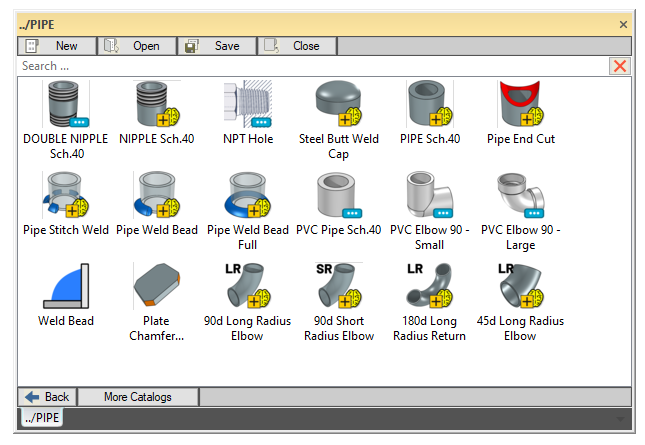
Task: Click in the Search input field
Action: coord(310,66)
